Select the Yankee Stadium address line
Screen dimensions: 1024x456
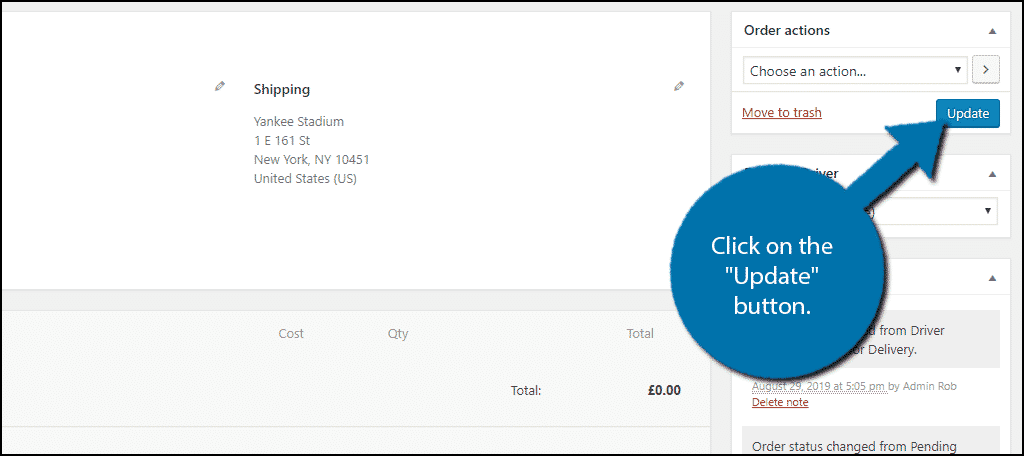point(298,122)
